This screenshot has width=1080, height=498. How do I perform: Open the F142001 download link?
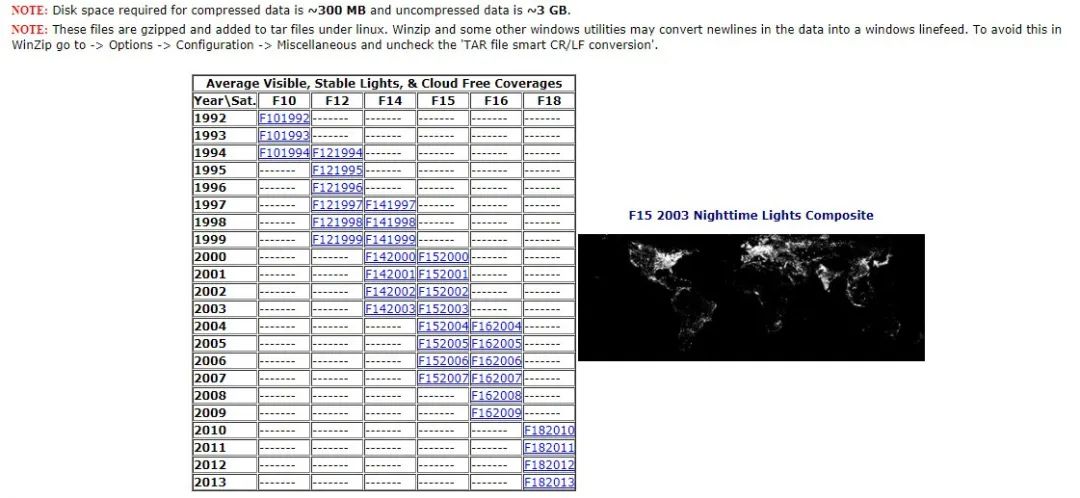[x=391, y=274]
